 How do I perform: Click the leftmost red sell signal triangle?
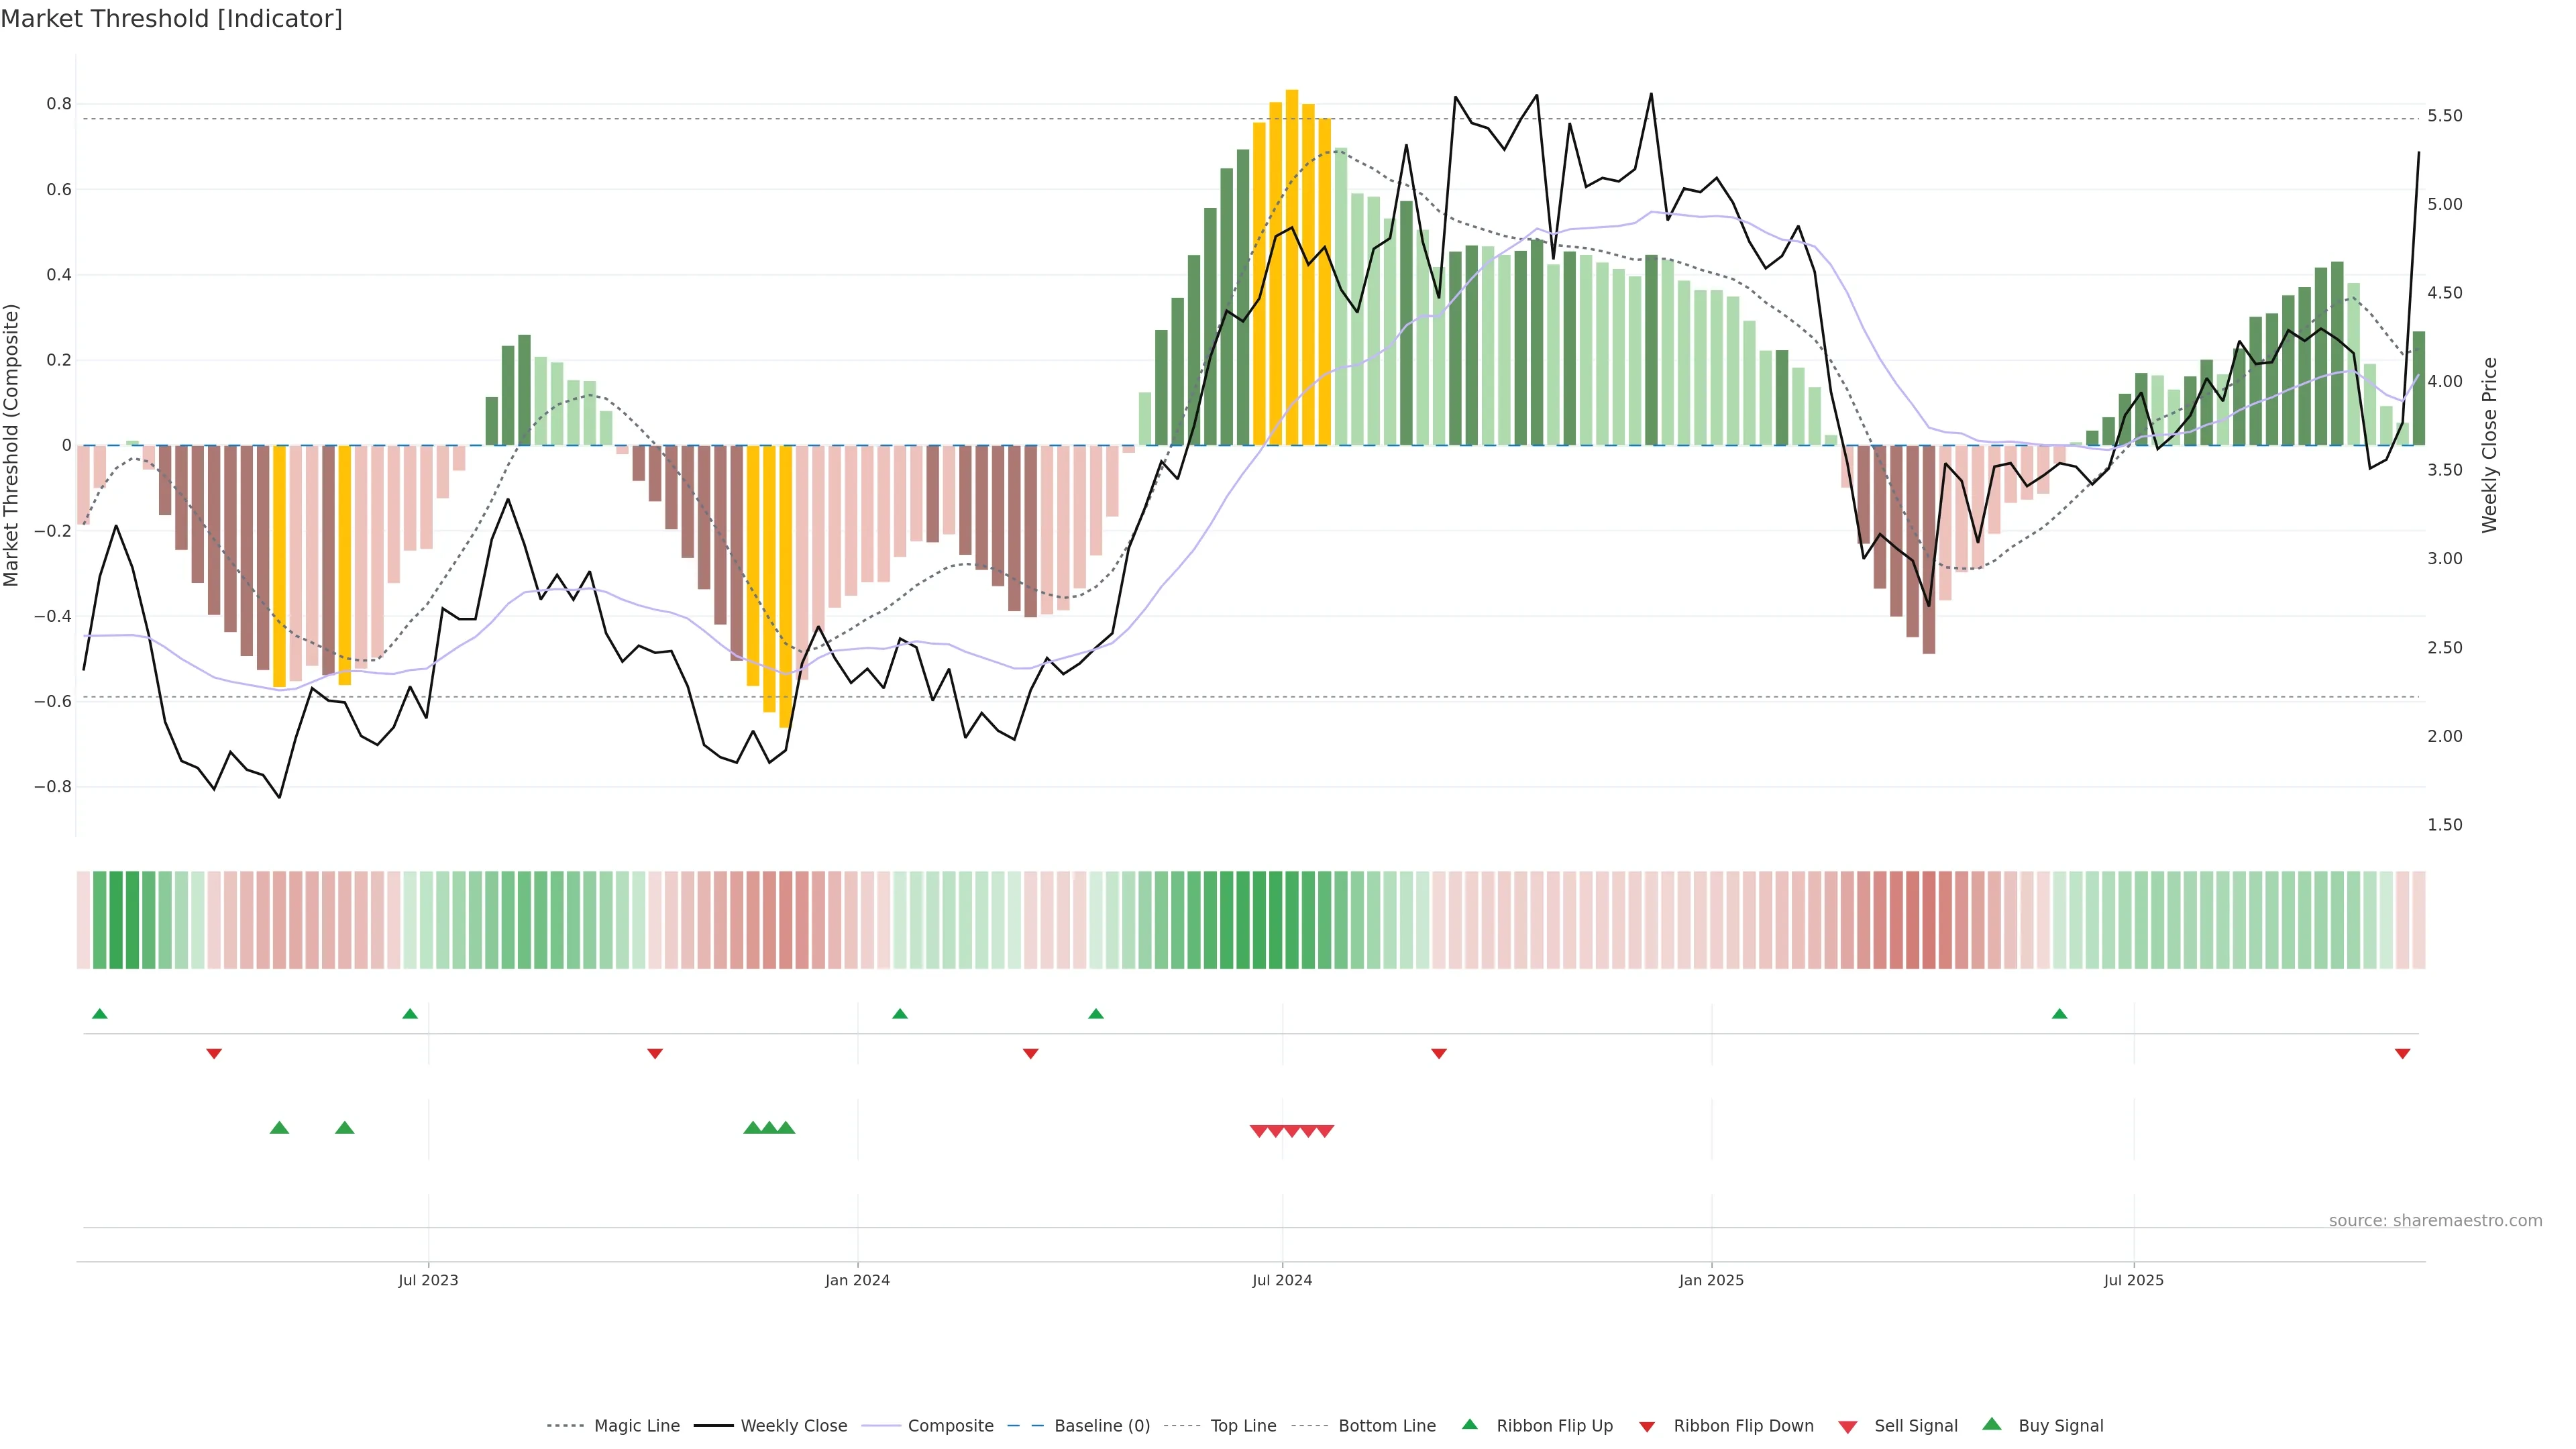[1259, 1131]
